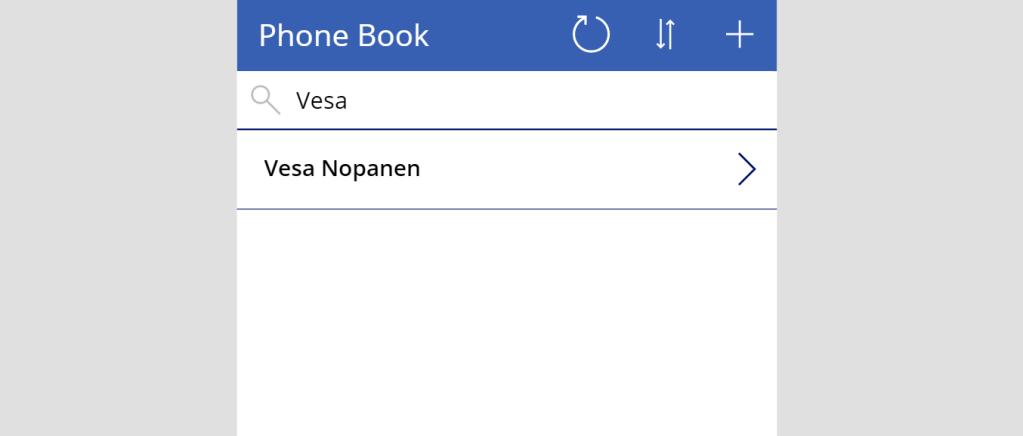Click the magnifying glass search icon
The width and height of the screenshot is (1023, 436).
point(265,100)
